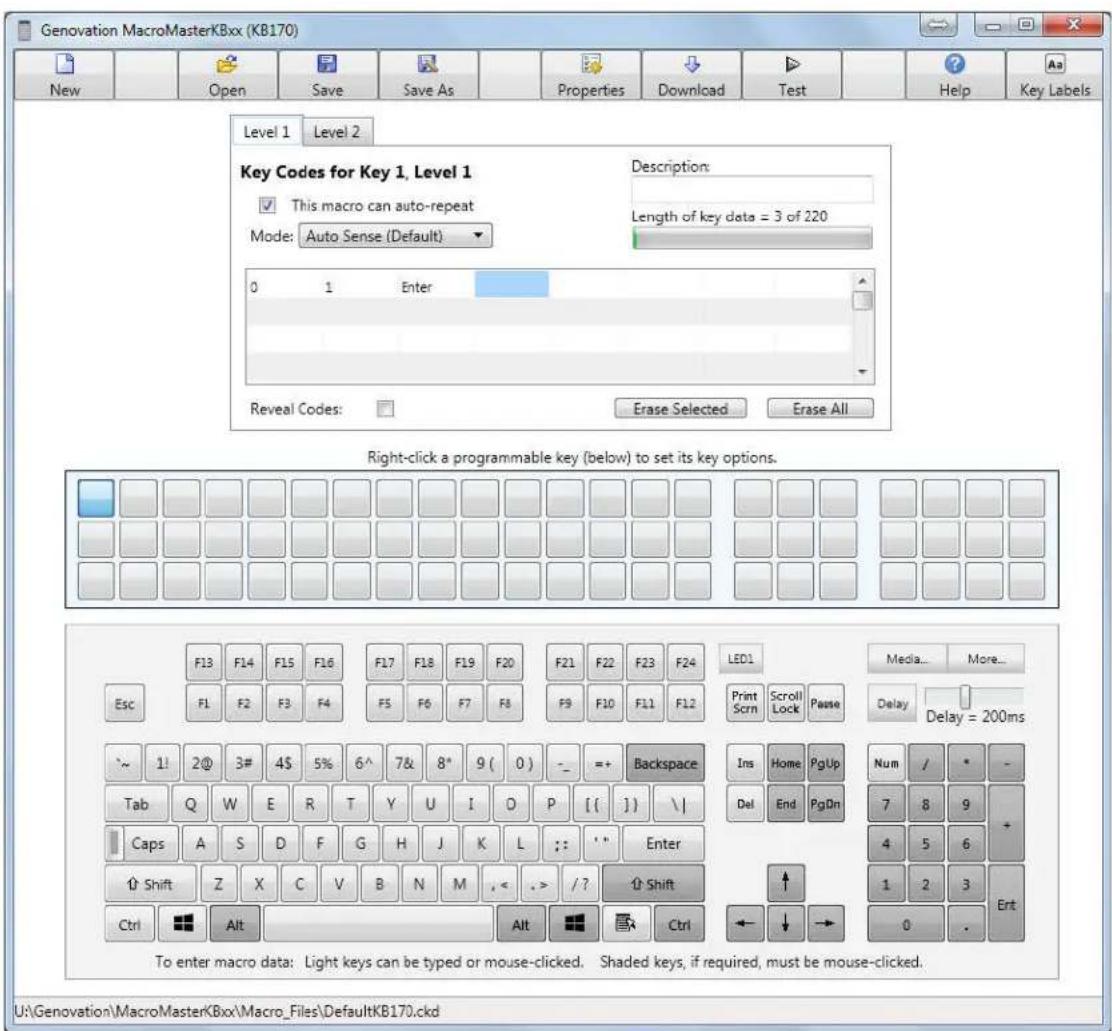This screenshot has width=1112, height=1031.
Task: Click the Print Scrn key
Action: [x=745, y=703]
